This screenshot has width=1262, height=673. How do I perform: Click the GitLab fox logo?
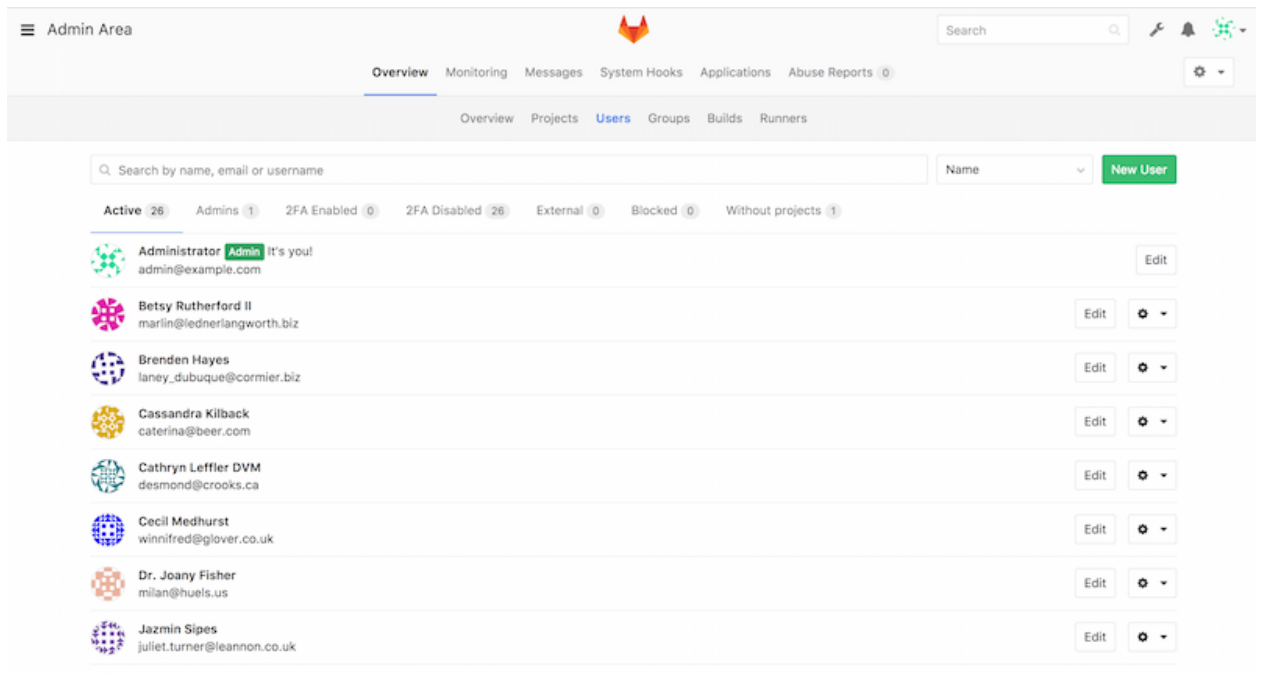(x=633, y=29)
